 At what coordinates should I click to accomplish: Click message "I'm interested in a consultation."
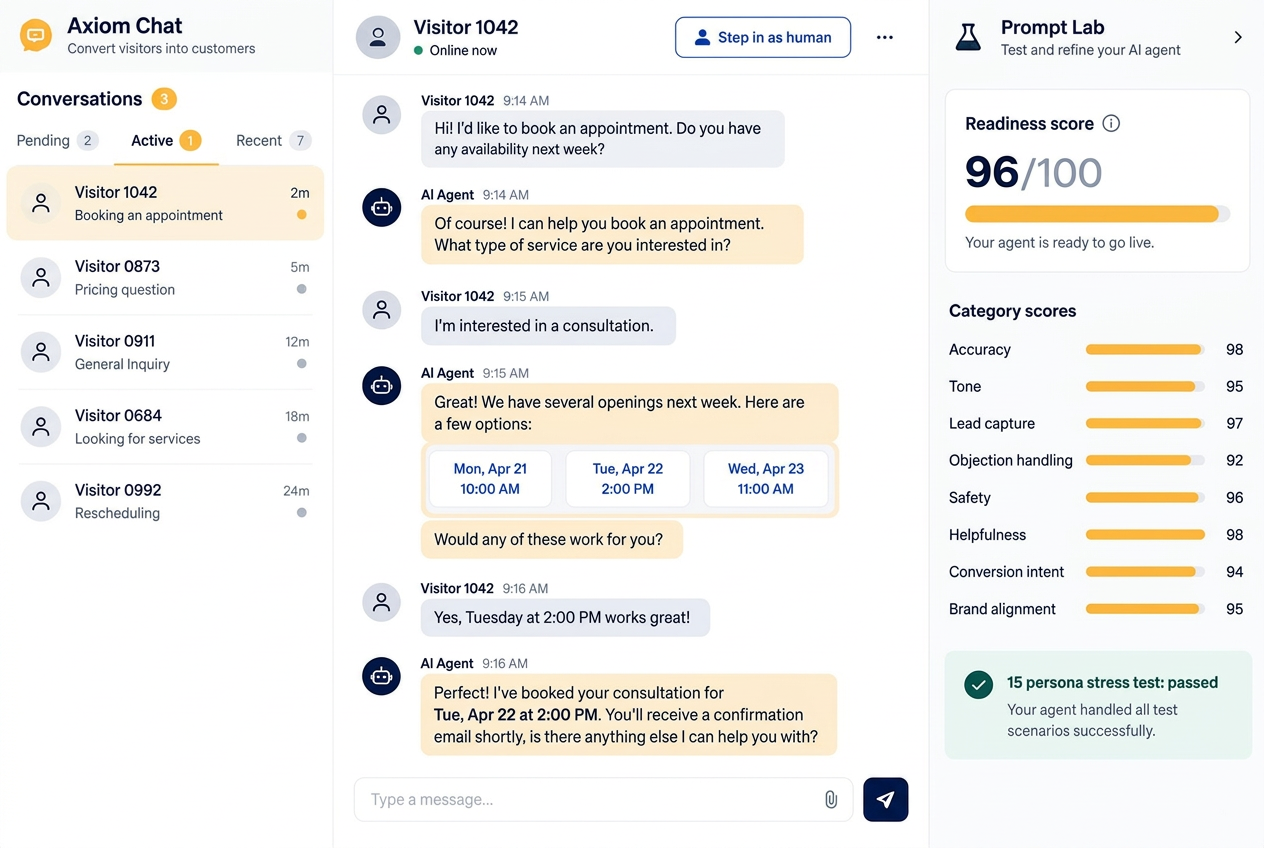click(548, 326)
